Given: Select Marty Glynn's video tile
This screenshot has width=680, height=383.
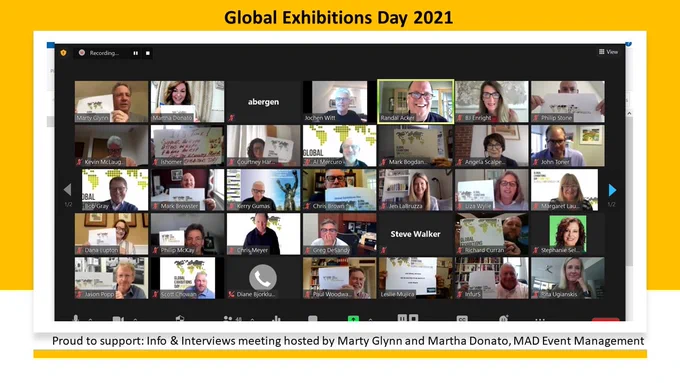Looking at the screenshot, I should click(x=111, y=101).
